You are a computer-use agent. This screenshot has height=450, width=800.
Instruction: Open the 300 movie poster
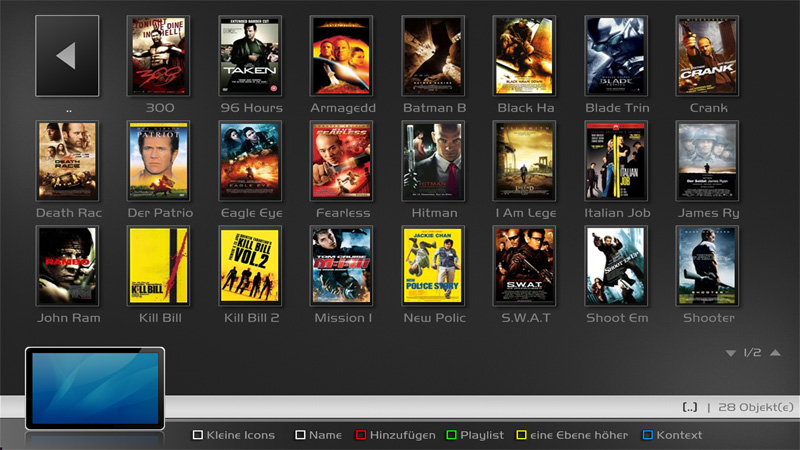(159, 56)
